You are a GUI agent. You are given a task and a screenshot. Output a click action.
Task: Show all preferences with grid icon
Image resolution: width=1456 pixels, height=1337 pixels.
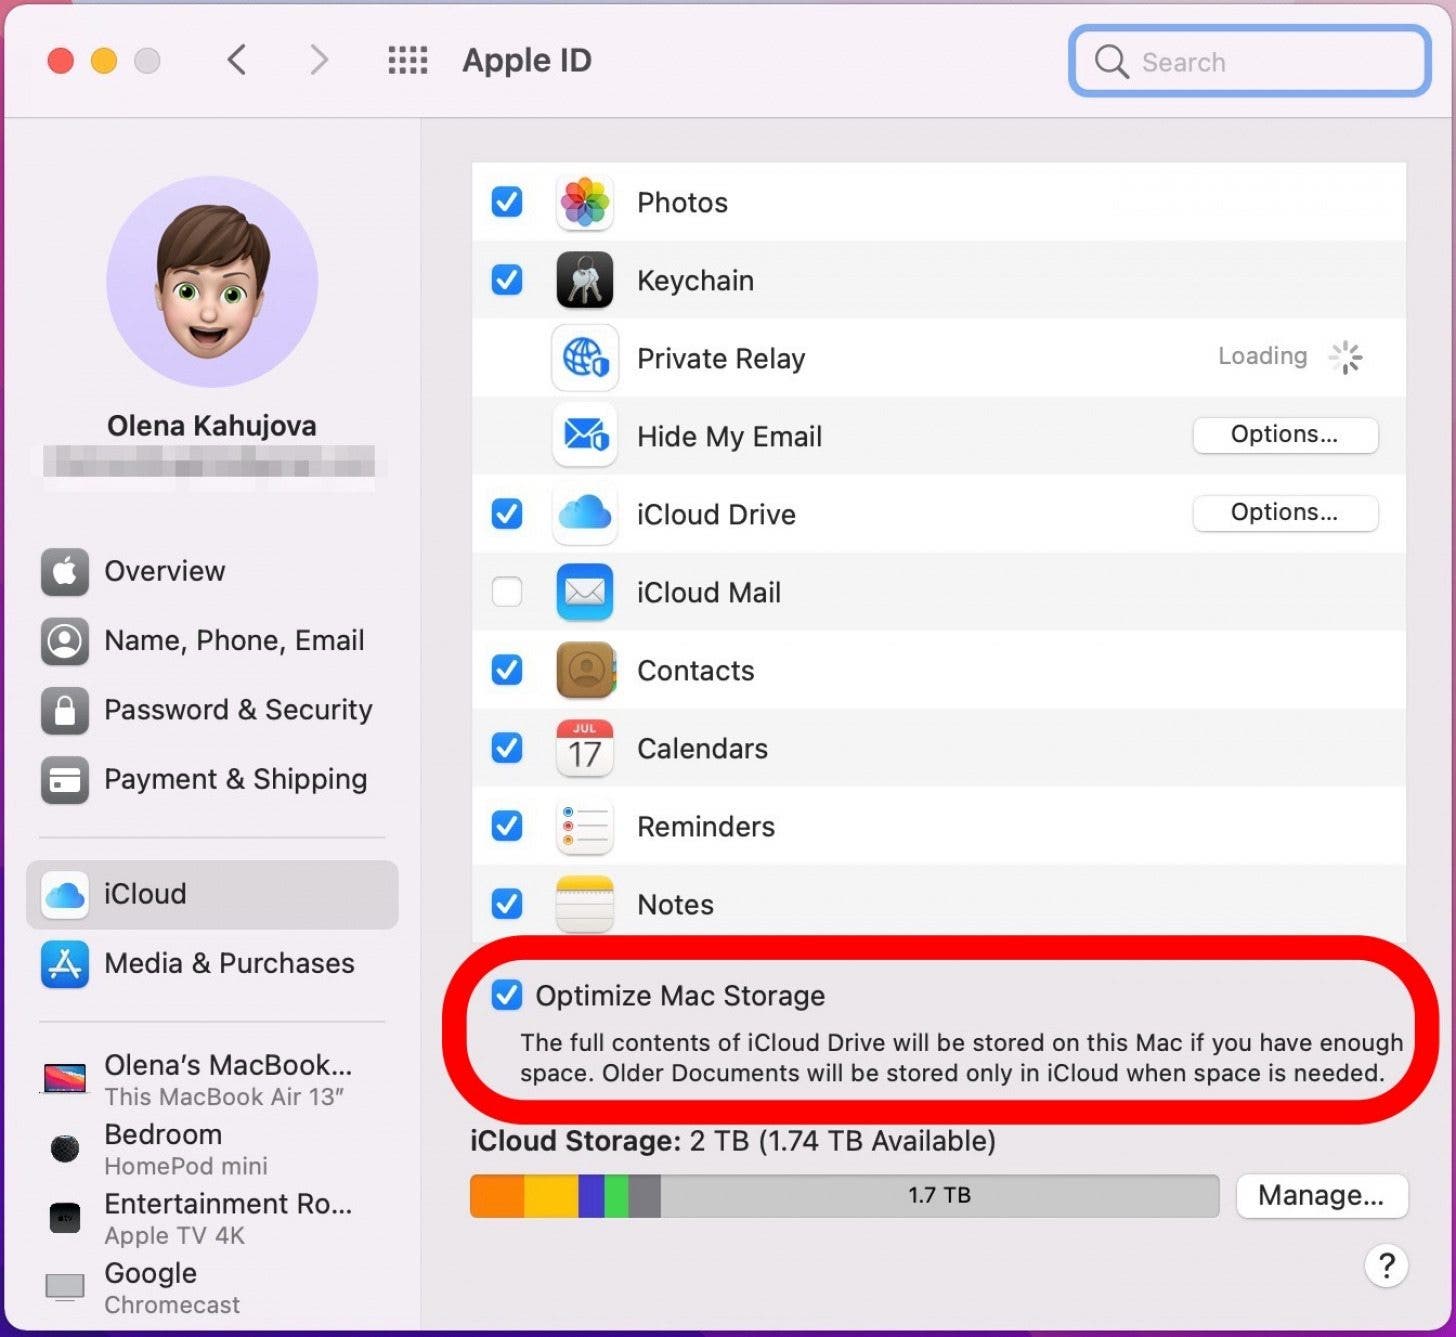407,61
